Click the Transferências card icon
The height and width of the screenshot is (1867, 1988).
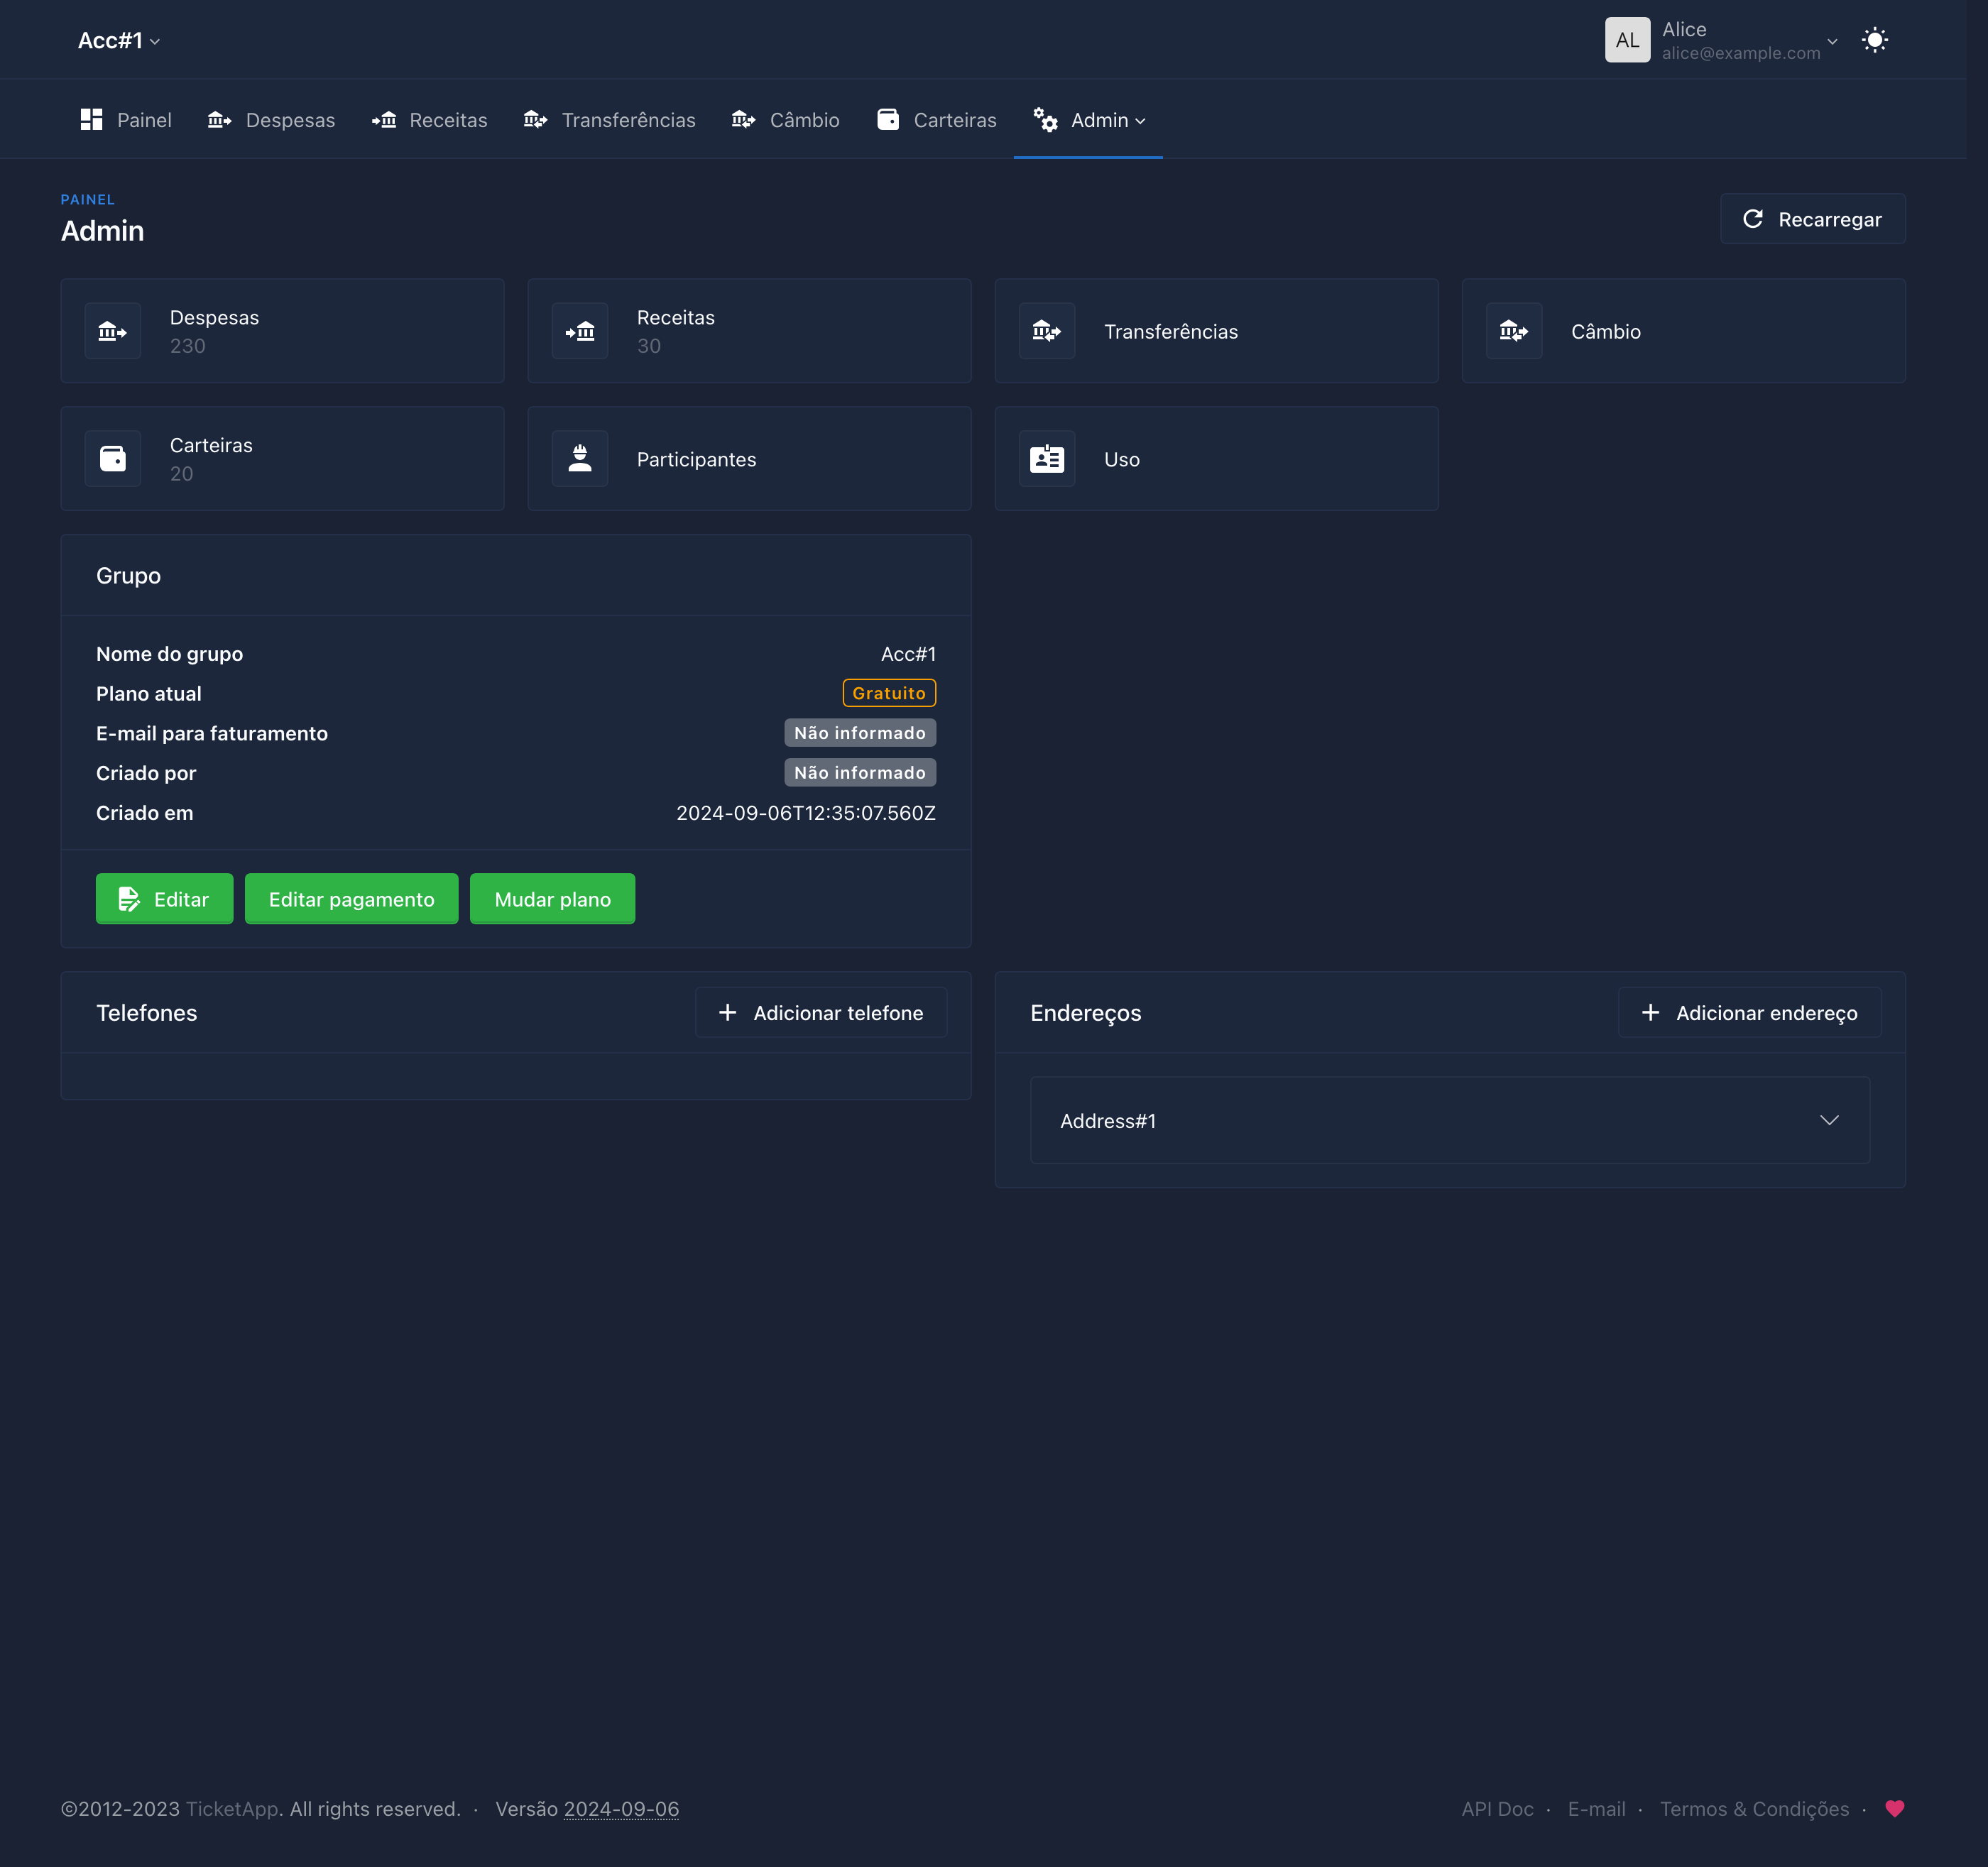pos(1047,331)
